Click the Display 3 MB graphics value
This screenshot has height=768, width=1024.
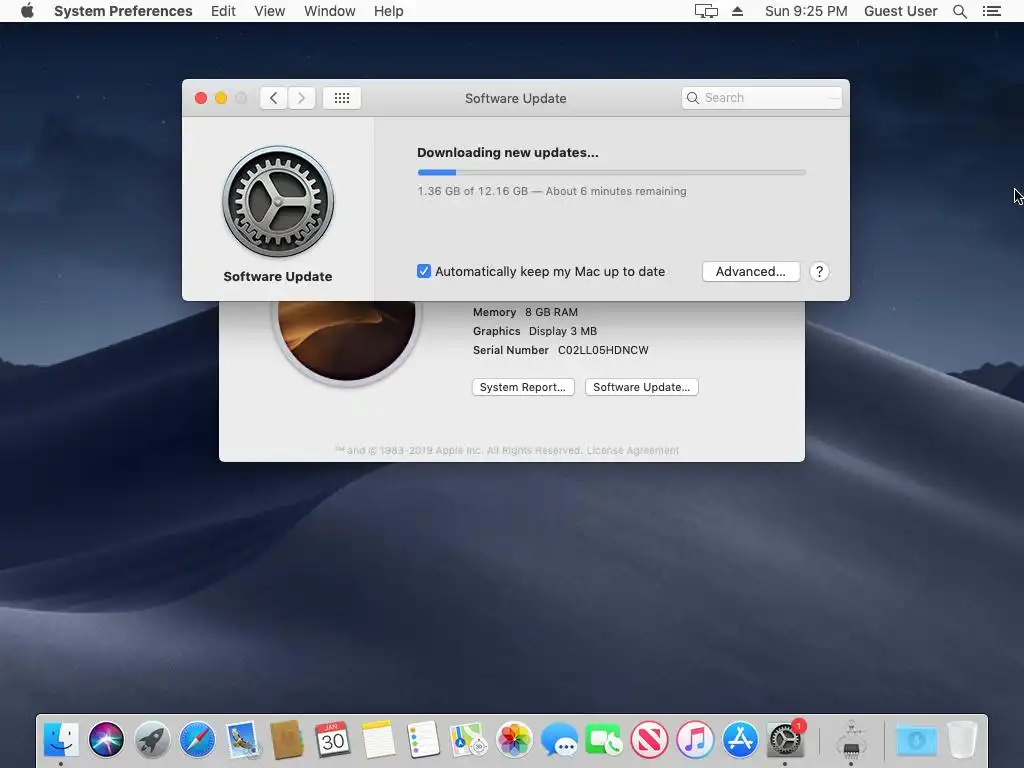pyautogui.click(x=562, y=331)
